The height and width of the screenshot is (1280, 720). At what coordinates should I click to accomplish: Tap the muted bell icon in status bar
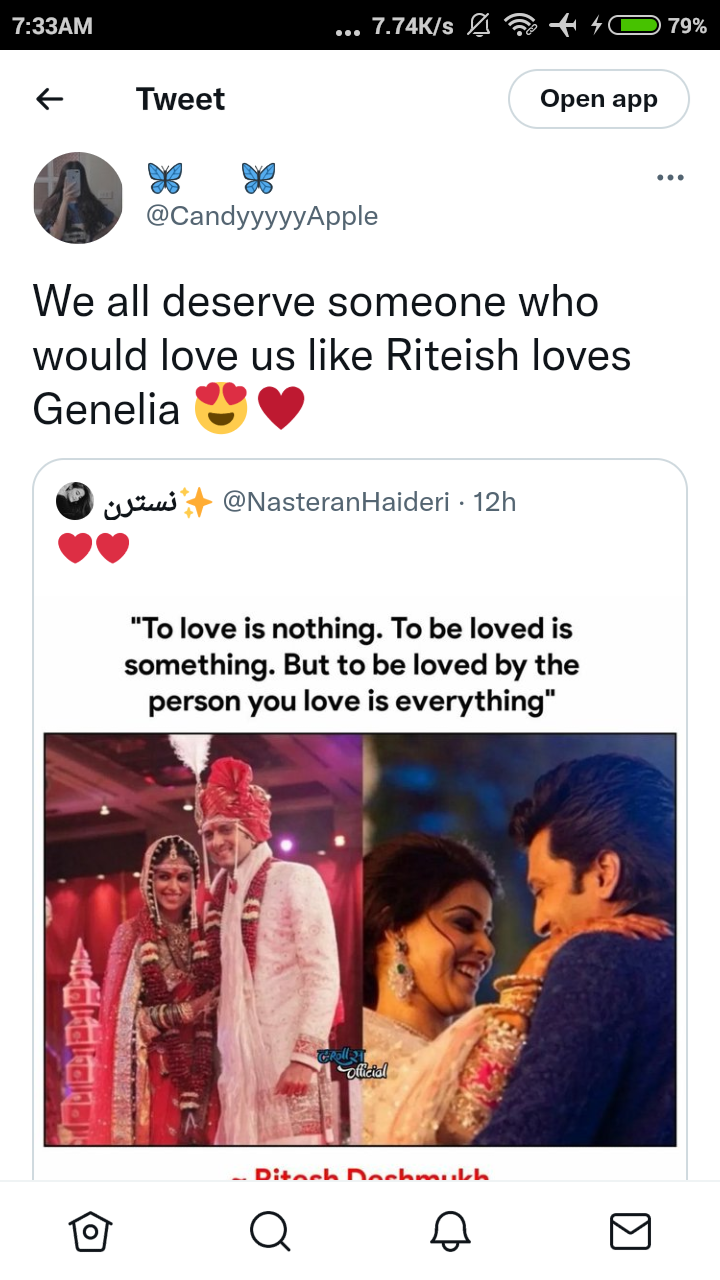click(480, 26)
